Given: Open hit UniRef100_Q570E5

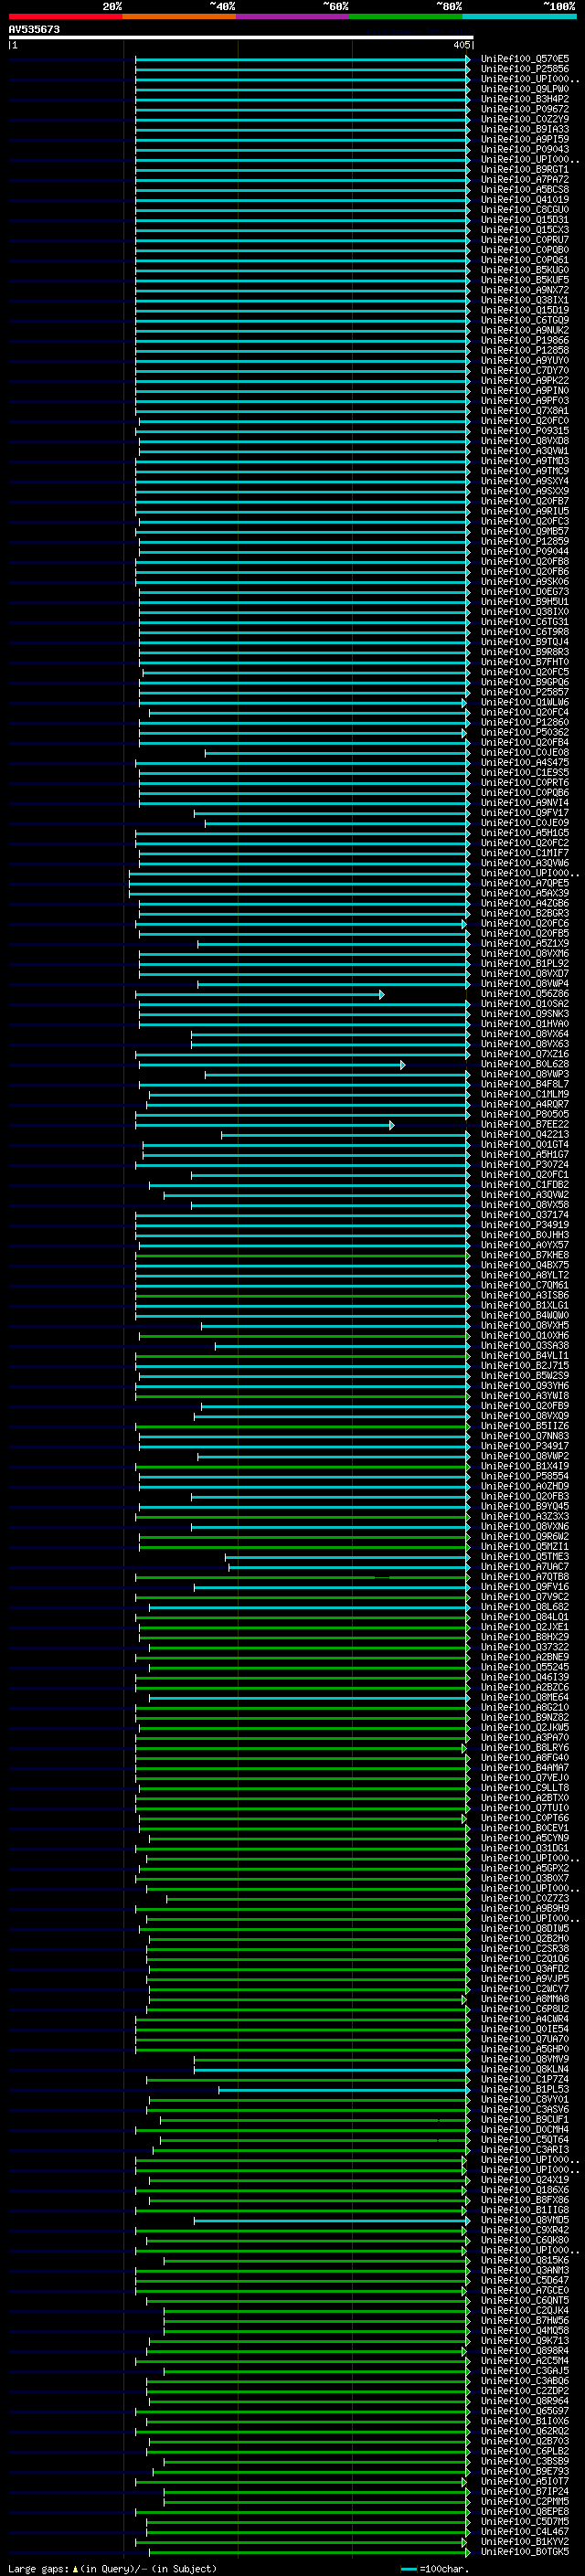Looking at the screenshot, I should (x=525, y=59).
